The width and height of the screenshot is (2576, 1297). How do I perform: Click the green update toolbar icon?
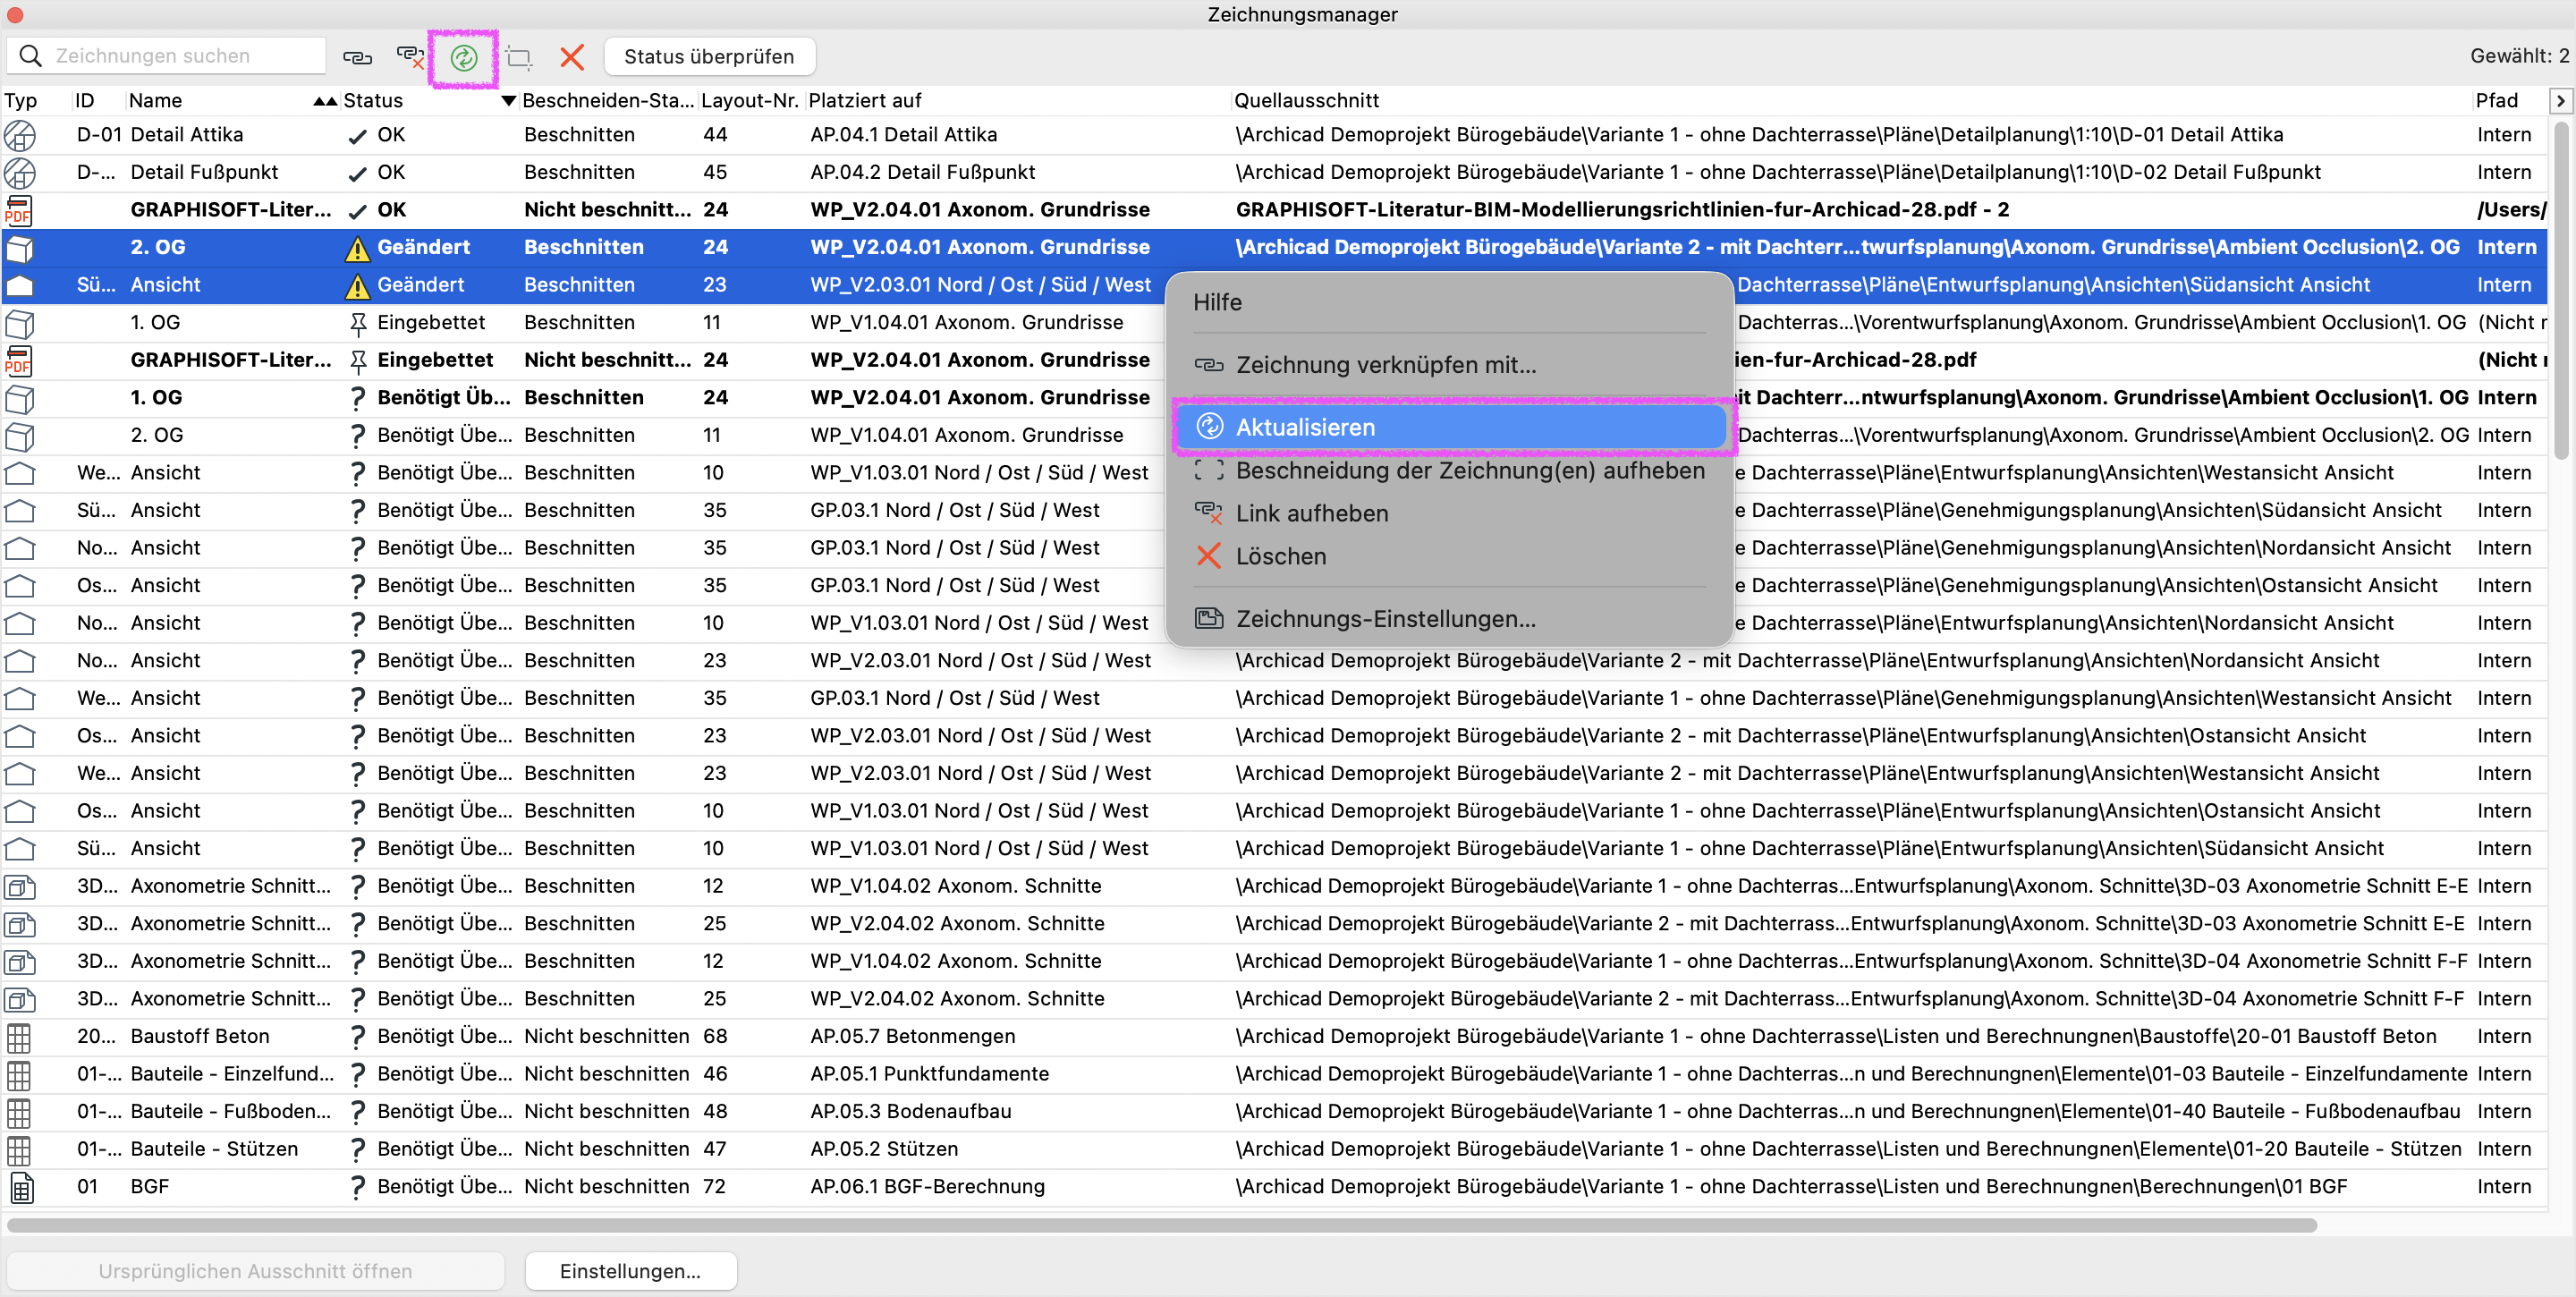(x=463, y=58)
